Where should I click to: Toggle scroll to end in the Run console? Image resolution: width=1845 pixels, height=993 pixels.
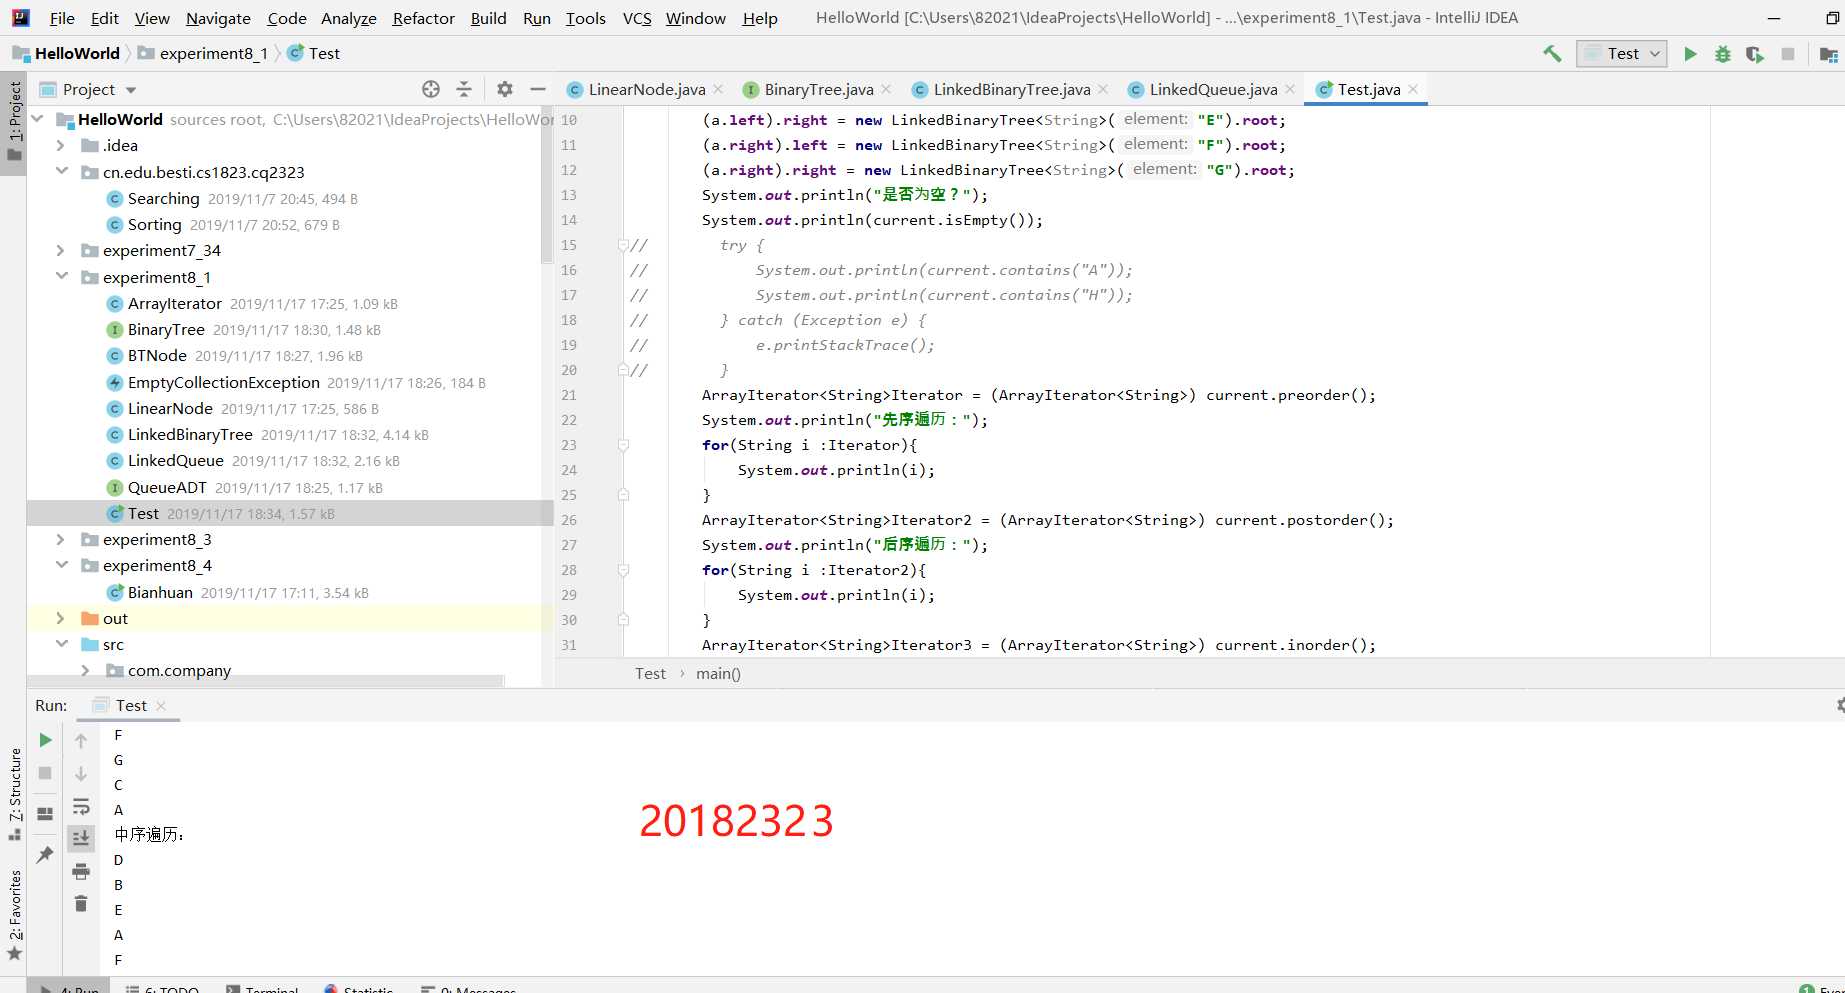pos(81,838)
